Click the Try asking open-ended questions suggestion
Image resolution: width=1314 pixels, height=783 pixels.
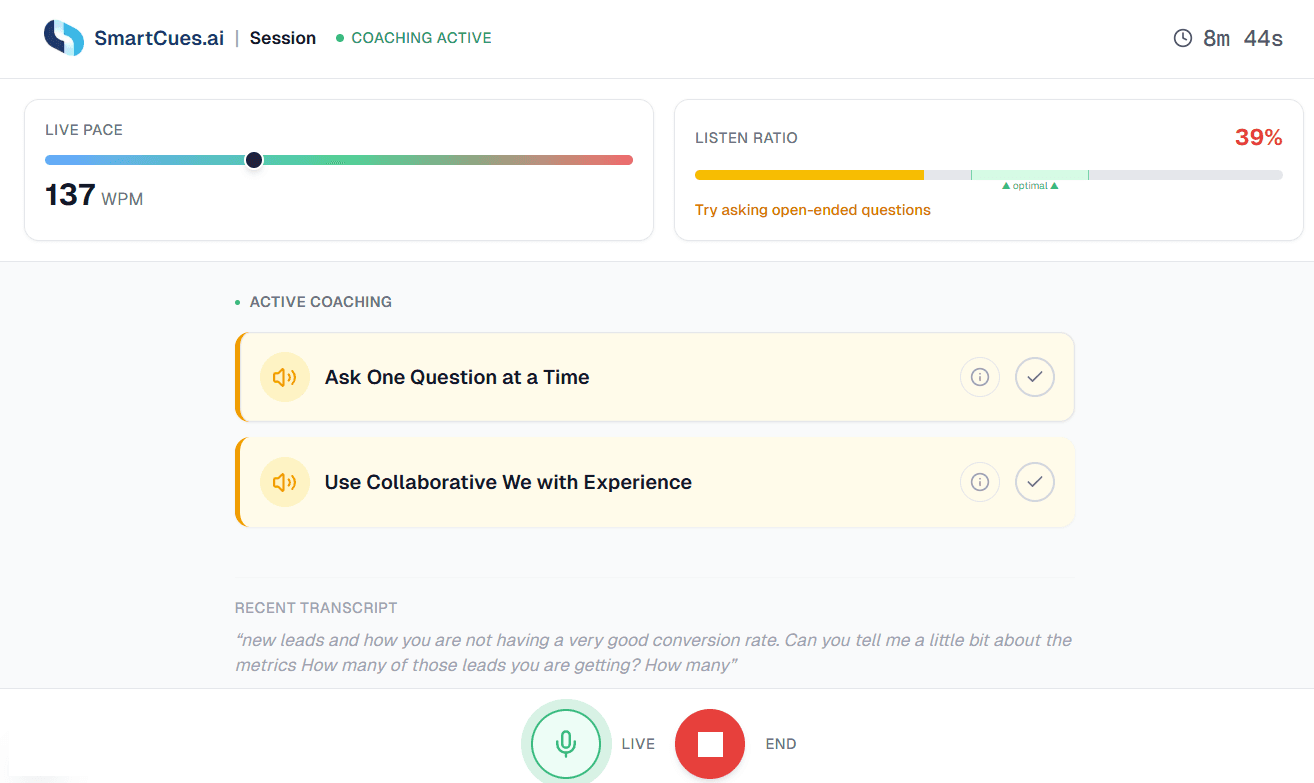(812, 209)
